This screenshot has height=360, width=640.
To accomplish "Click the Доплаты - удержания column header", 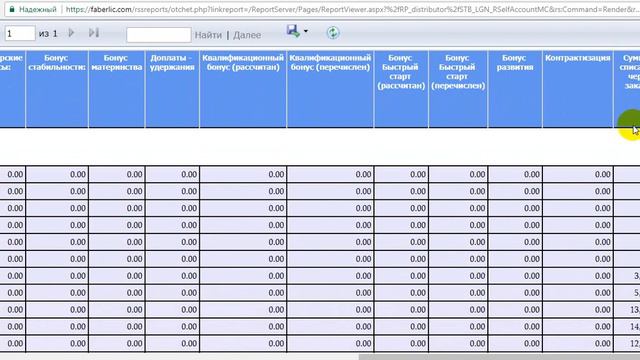I will pyautogui.click(x=172, y=89).
